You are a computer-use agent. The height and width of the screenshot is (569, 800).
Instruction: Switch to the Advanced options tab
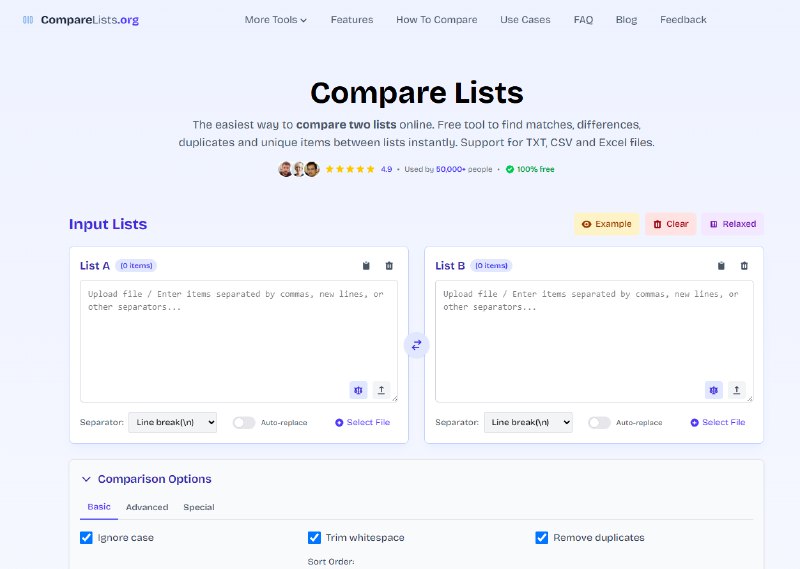click(147, 507)
